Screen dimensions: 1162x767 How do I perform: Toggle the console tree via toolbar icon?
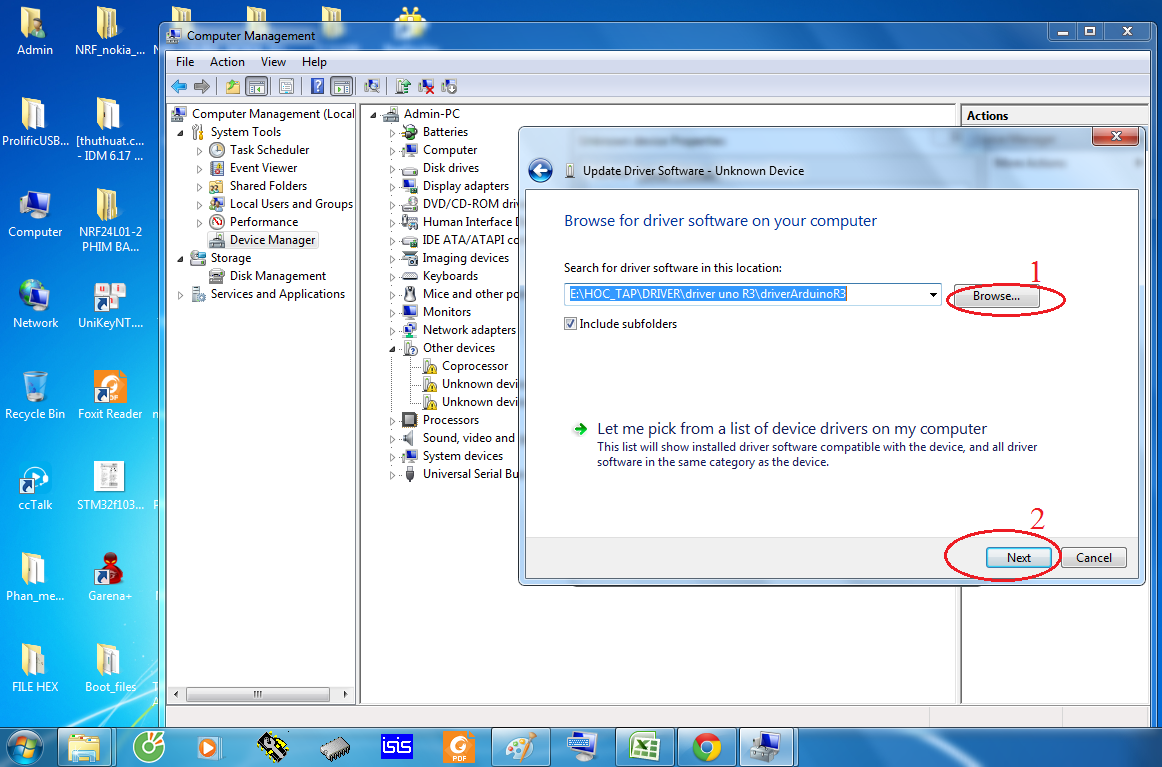click(254, 86)
